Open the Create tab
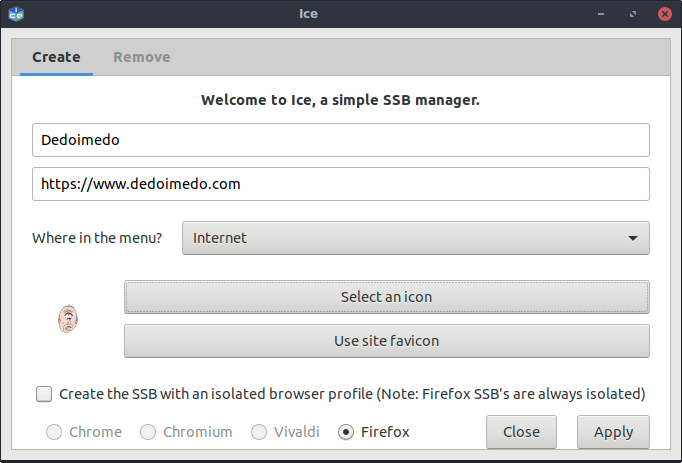This screenshot has width=682, height=463. tap(56, 57)
